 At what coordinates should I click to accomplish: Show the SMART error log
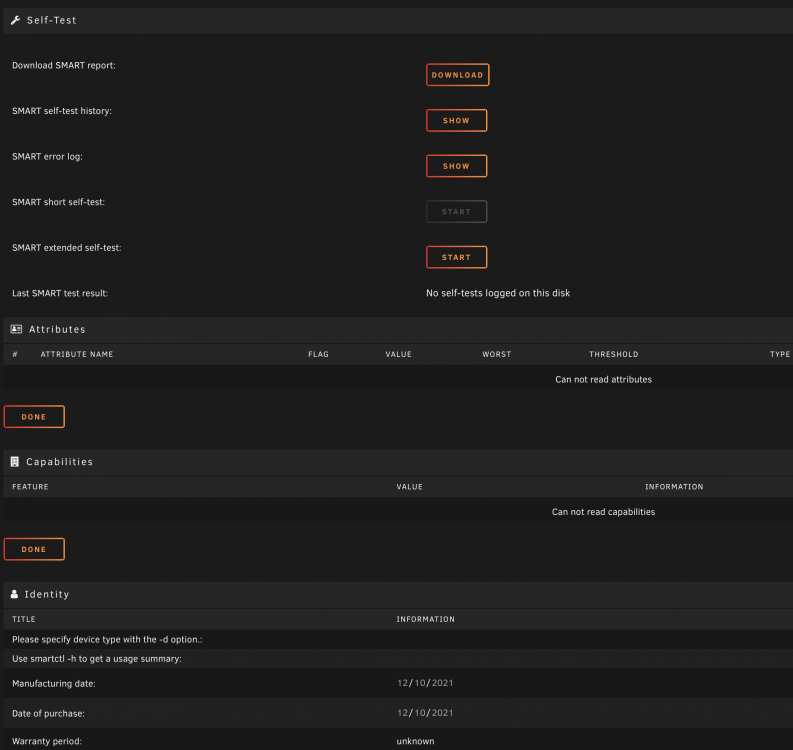tap(456, 166)
